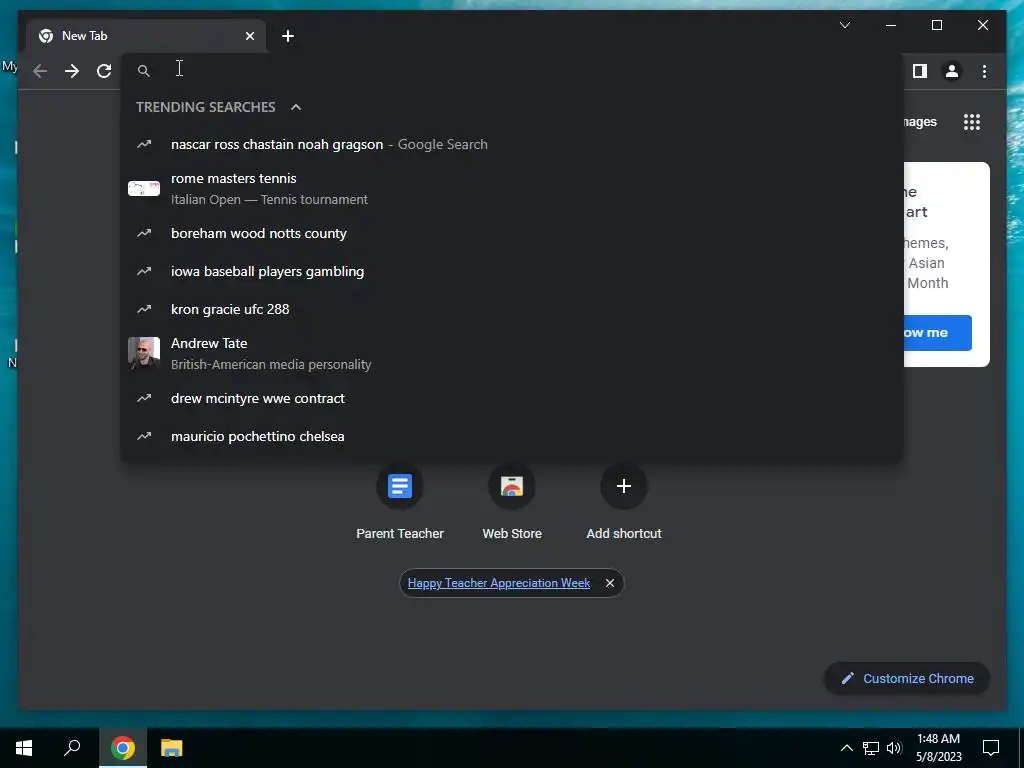Open the Google apps grid

click(x=972, y=122)
